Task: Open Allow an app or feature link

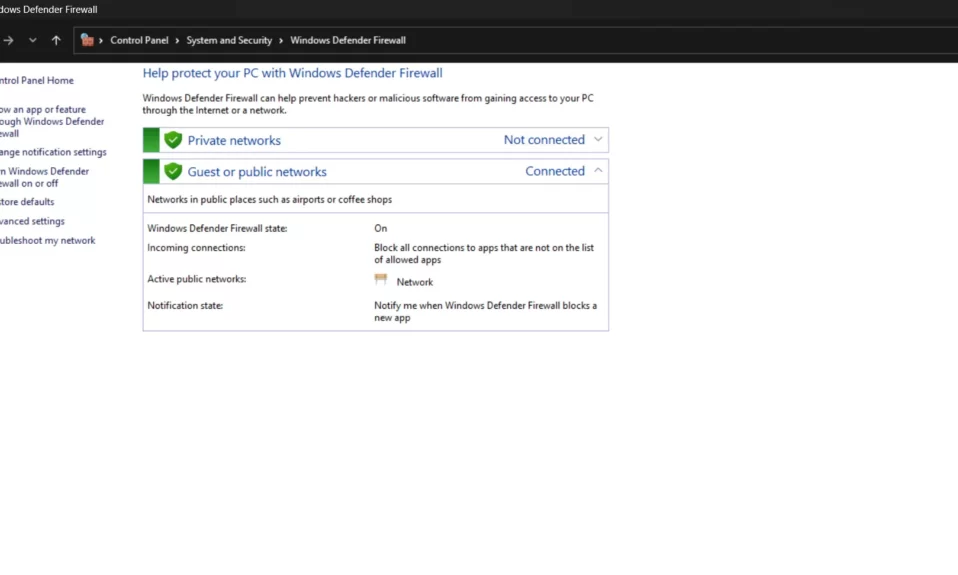Action: coord(52,122)
